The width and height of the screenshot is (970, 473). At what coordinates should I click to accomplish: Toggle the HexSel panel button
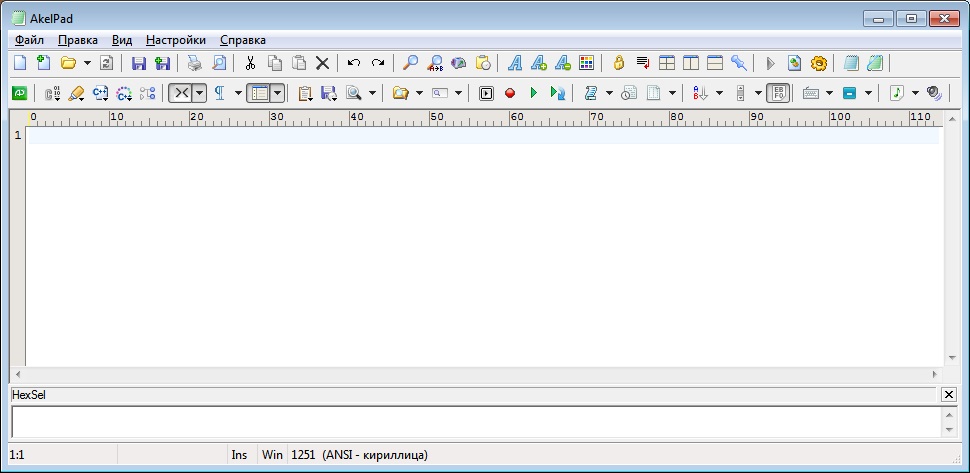point(778,93)
